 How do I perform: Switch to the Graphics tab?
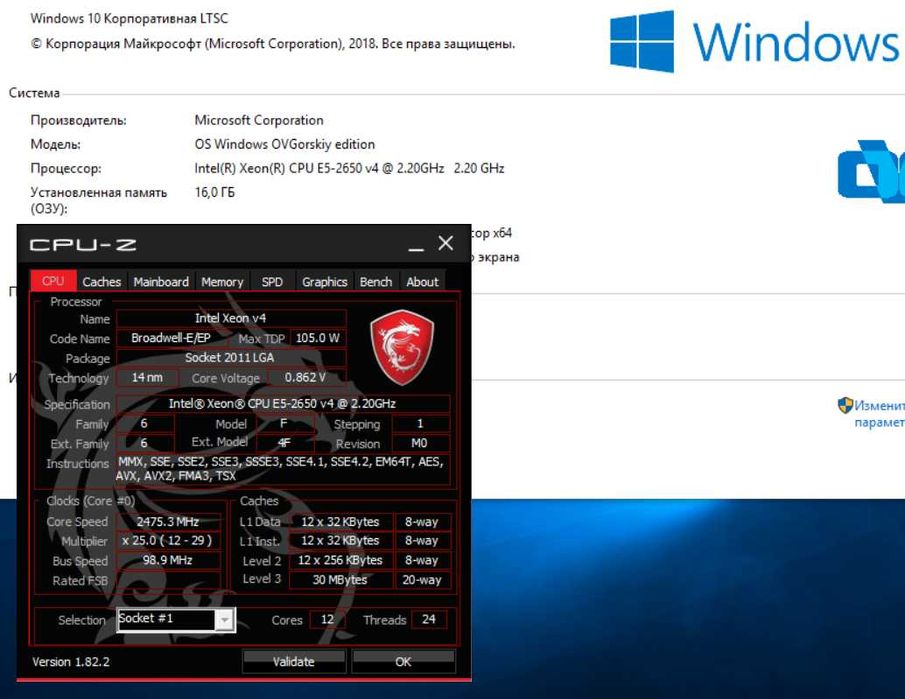pos(324,282)
